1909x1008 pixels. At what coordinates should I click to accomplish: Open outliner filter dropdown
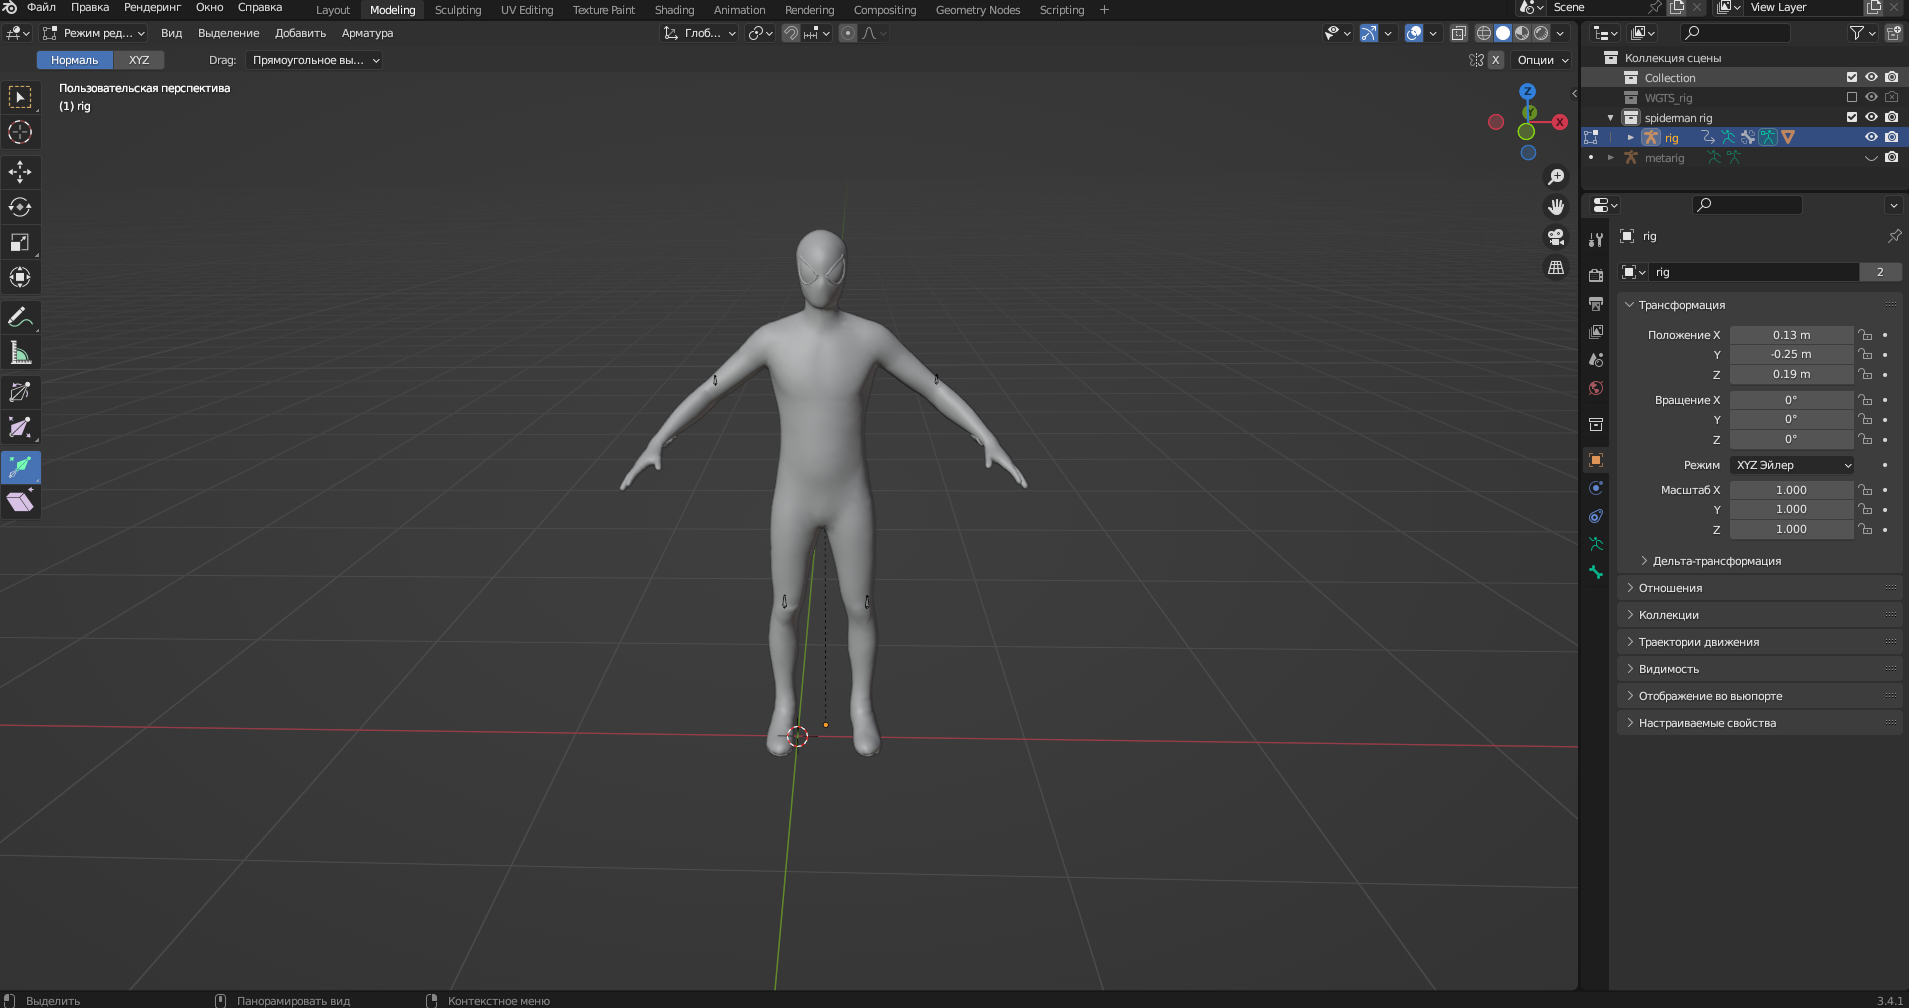coord(1861,33)
